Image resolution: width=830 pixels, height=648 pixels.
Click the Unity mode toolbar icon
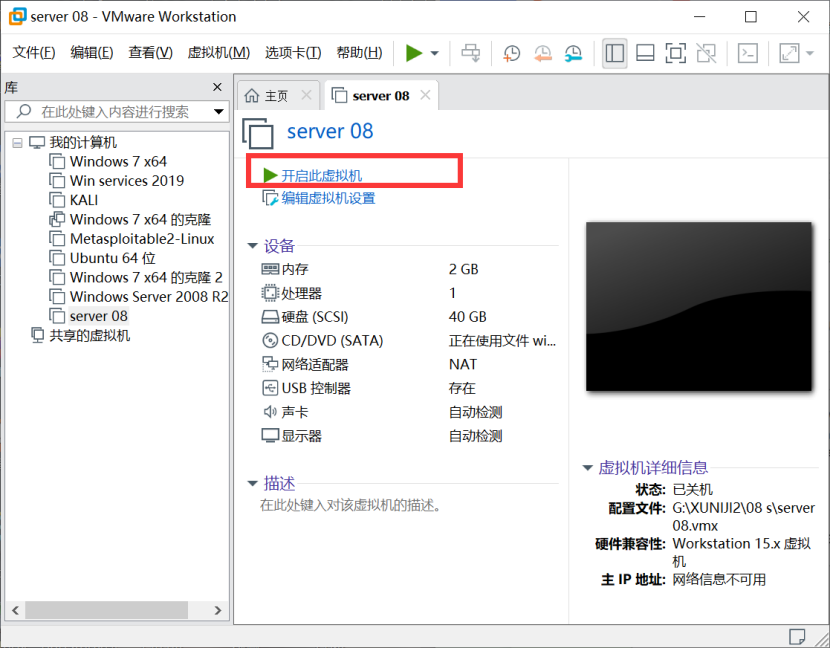click(706, 53)
